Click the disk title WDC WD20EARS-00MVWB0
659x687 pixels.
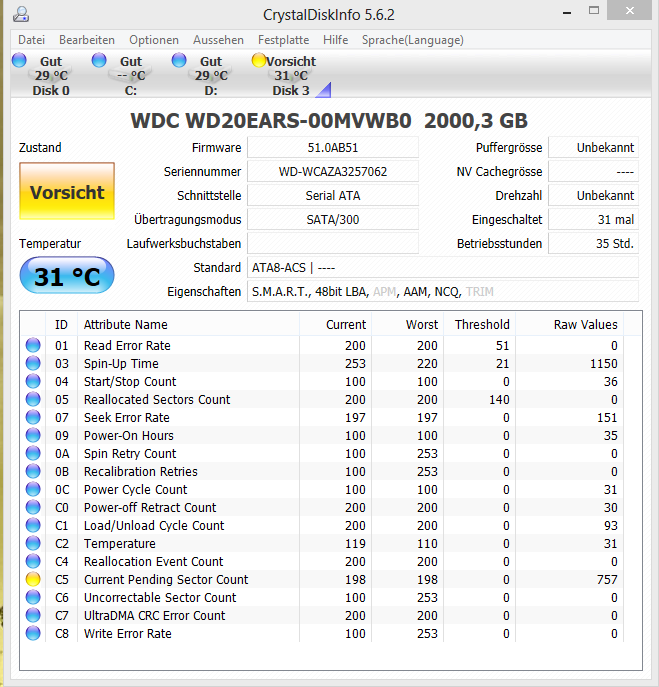tap(271, 120)
